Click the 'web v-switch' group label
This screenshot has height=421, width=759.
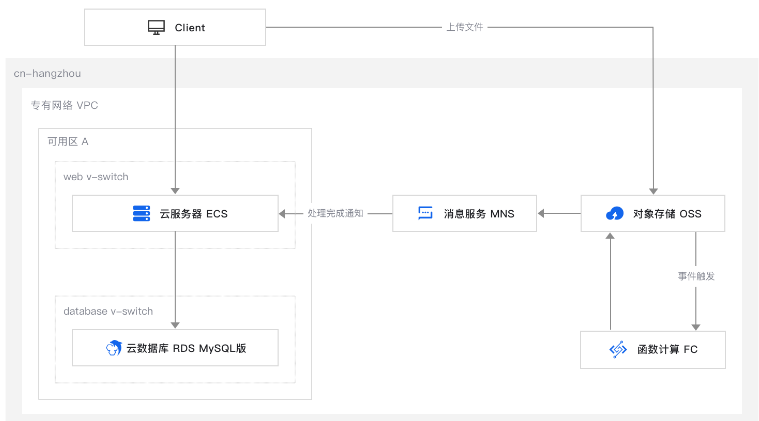click(x=96, y=176)
